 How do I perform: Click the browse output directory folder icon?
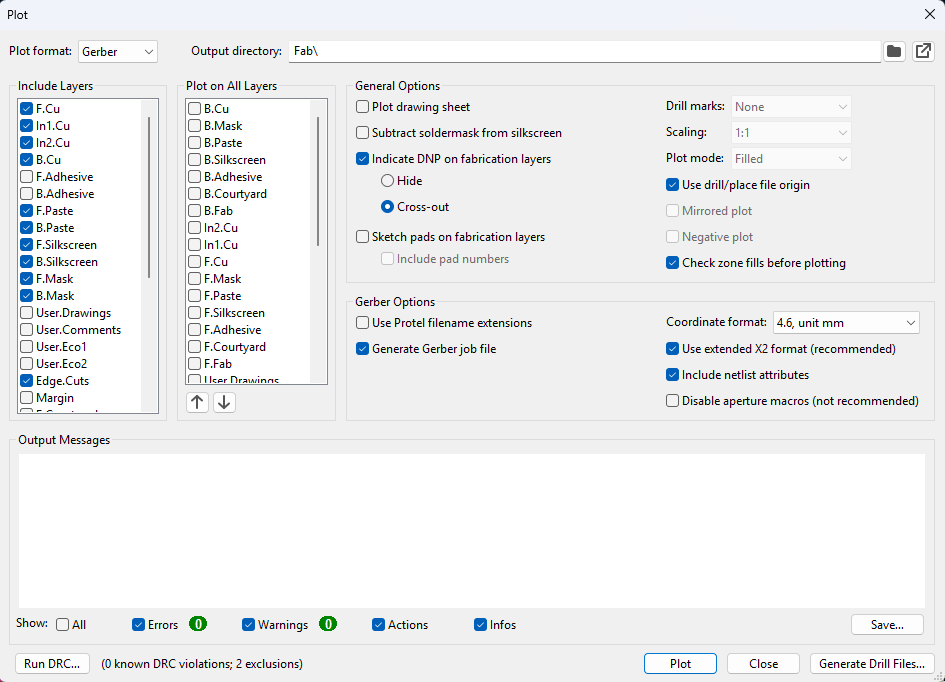[894, 51]
